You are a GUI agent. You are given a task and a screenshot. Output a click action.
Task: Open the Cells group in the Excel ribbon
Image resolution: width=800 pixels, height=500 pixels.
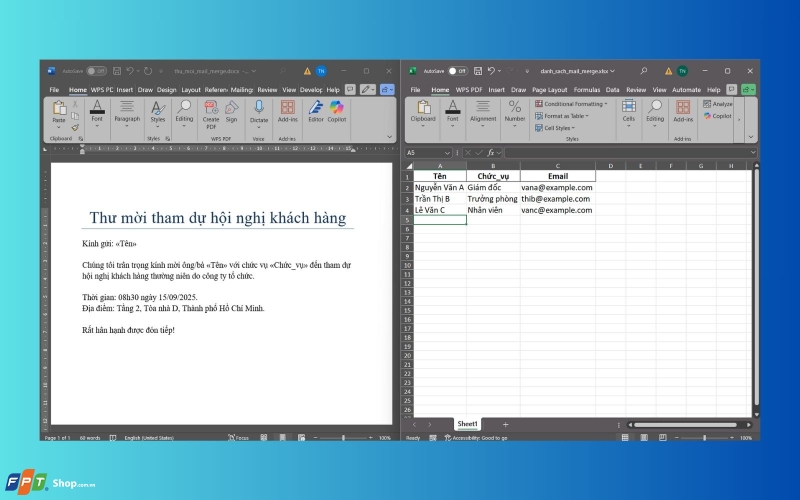pyautogui.click(x=629, y=113)
